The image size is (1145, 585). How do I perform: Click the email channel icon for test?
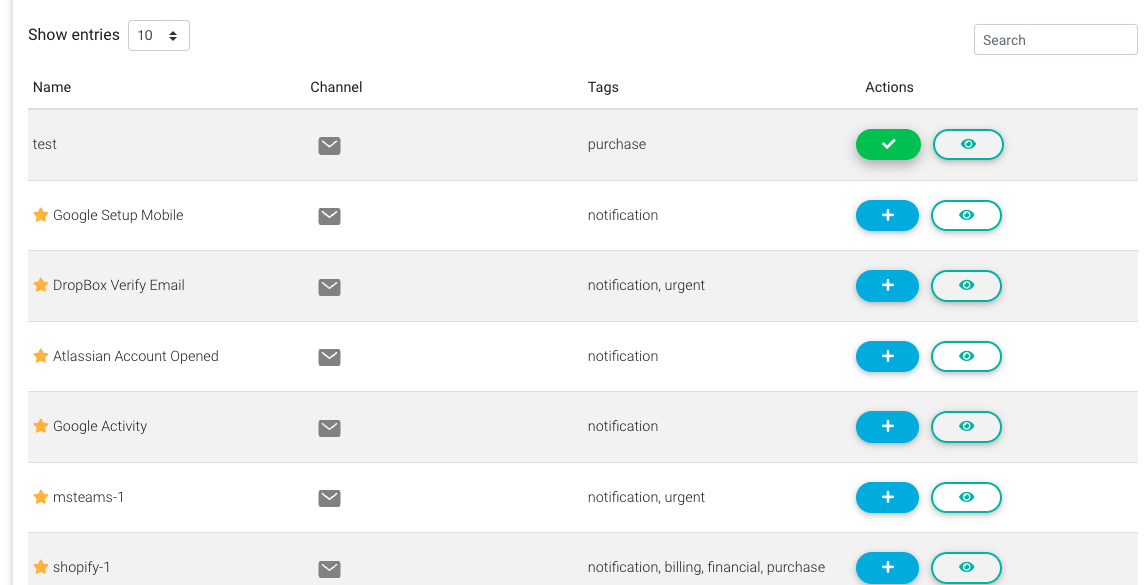pyautogui.click(x=329, y=145)
